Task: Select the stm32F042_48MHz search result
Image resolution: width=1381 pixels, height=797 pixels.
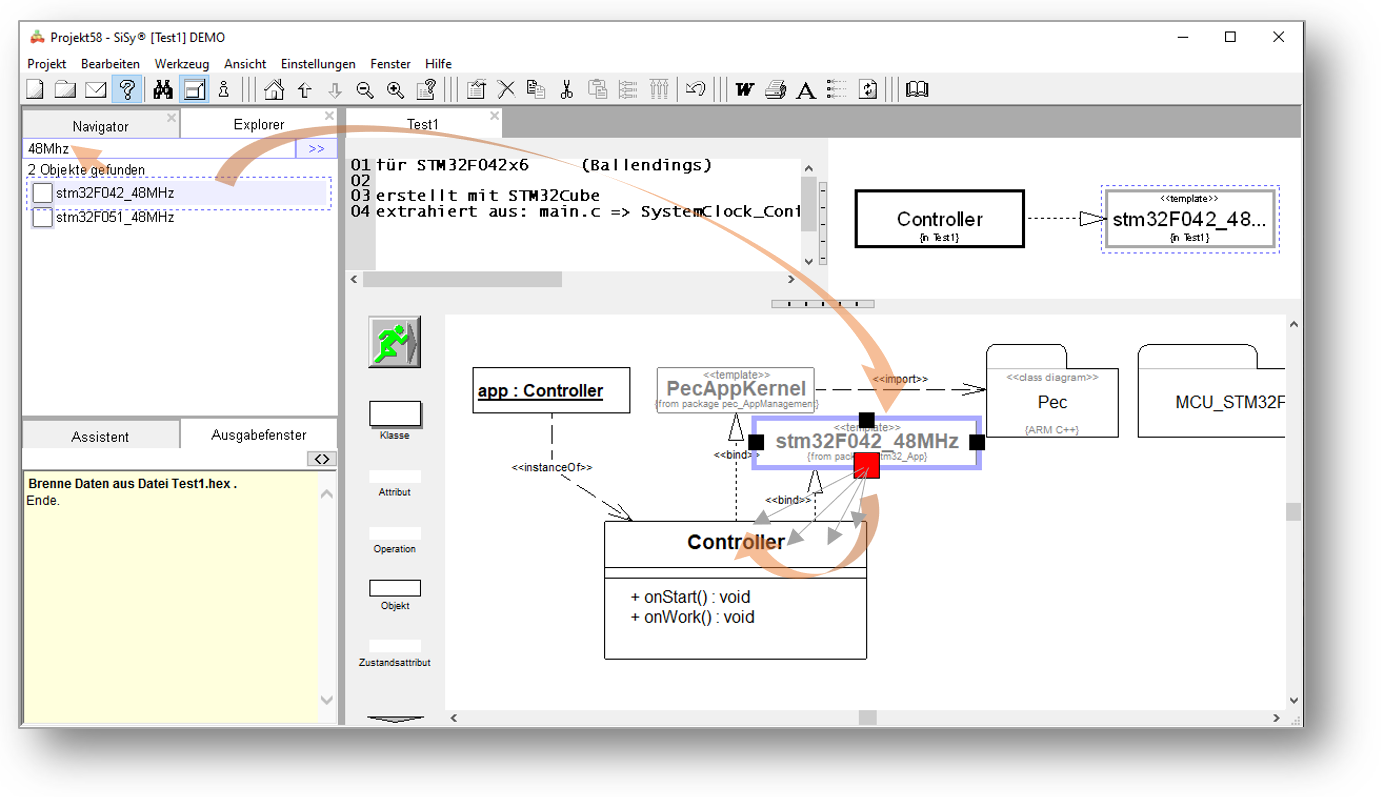Action: click(114, 193)
